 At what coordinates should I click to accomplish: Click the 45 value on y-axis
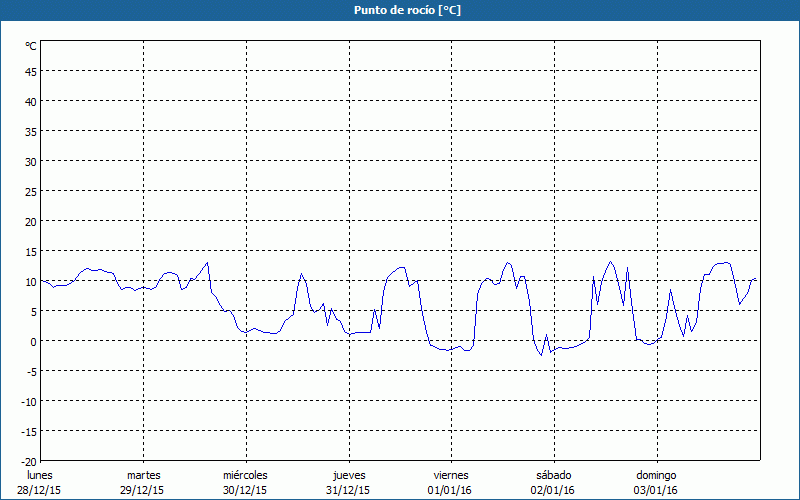tap(31, 72)
